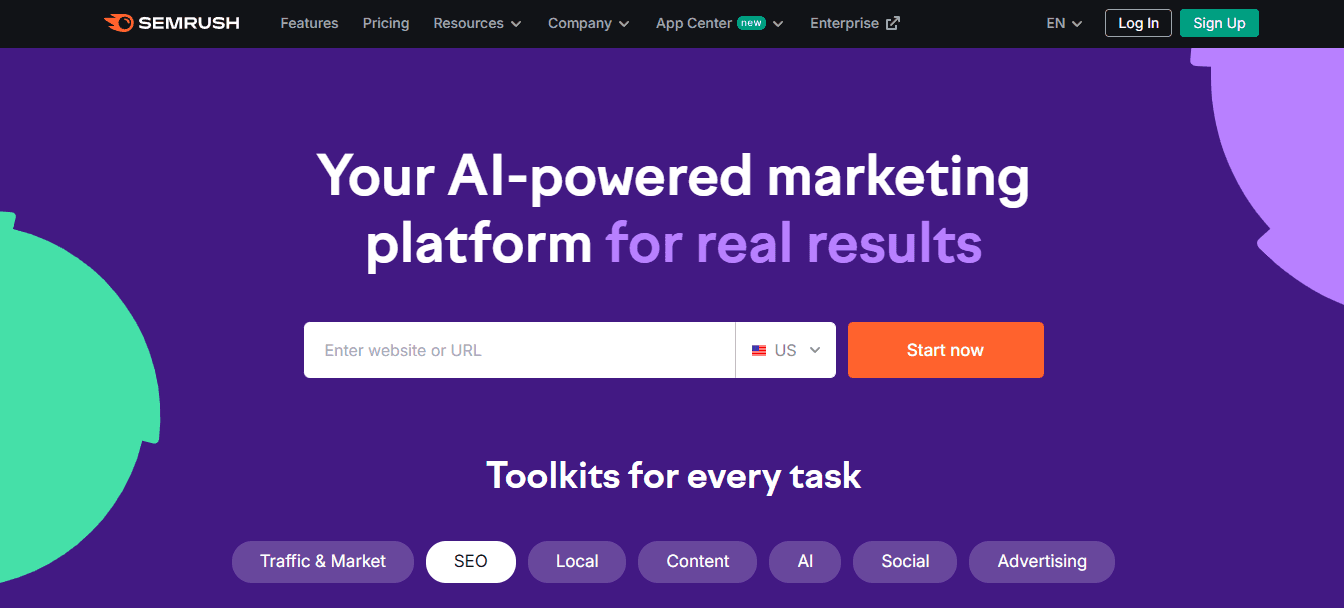The height and width of the screenshot is (608, 1344).
Task: Expand the App Center menu
Action: pos(719,23)
